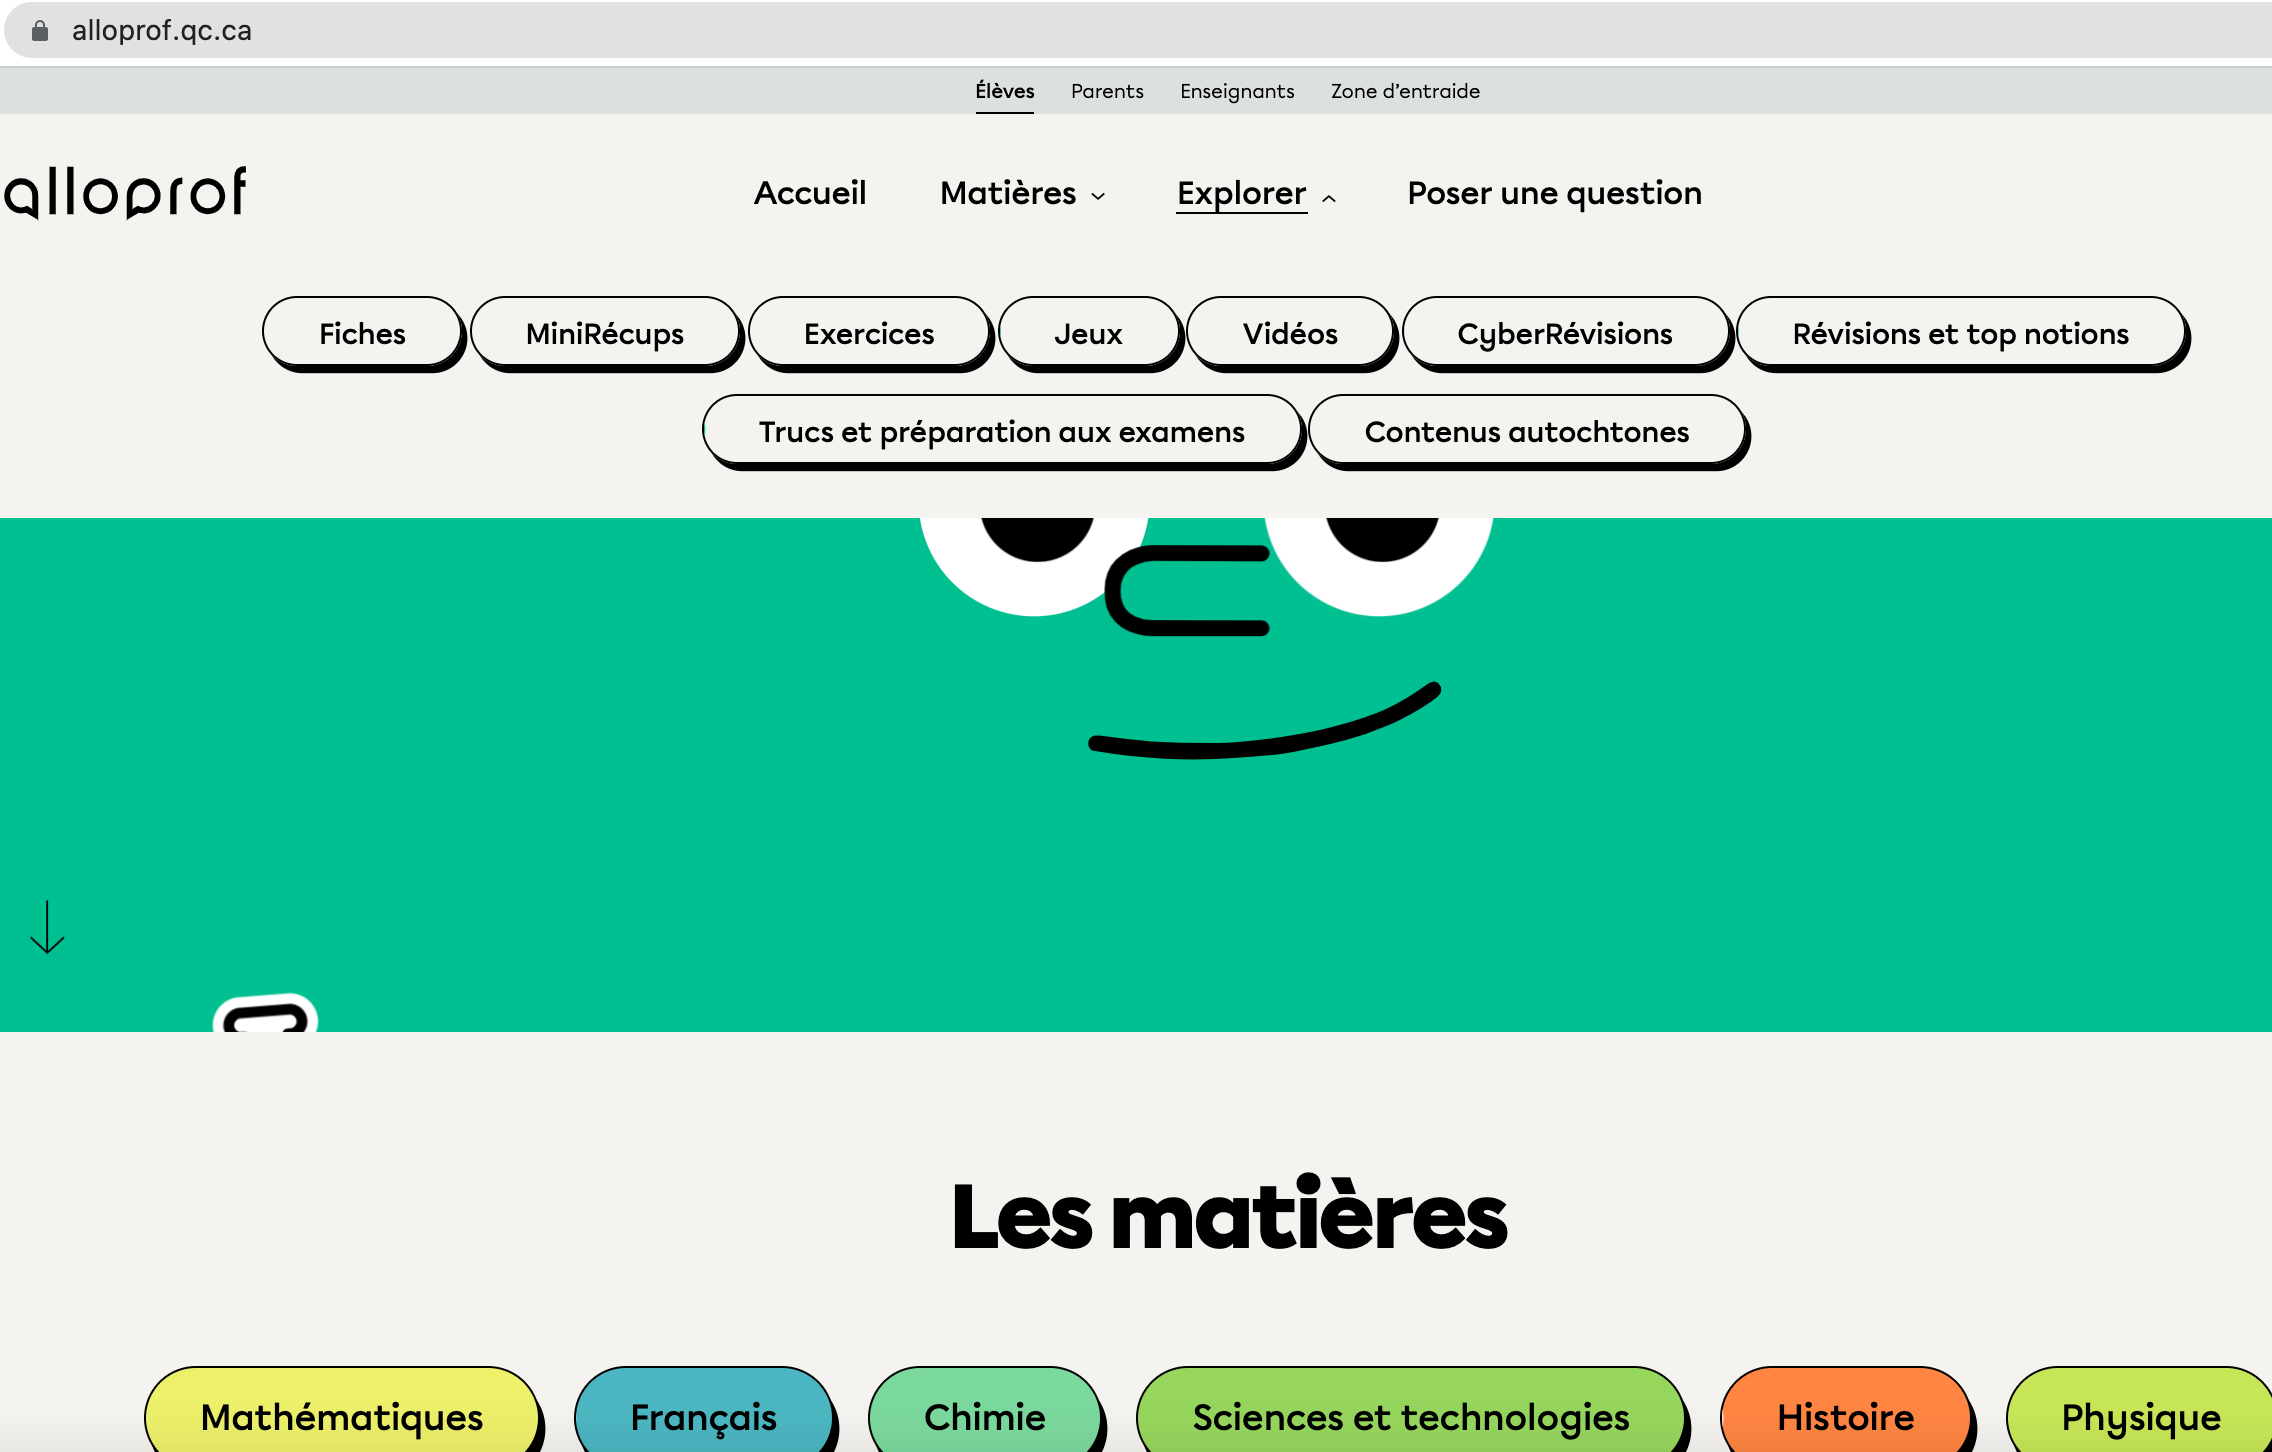Screen dimensions: 2272x1452
Task: Expand the Matières dropdown menu
Action: tap(1022, 193)
